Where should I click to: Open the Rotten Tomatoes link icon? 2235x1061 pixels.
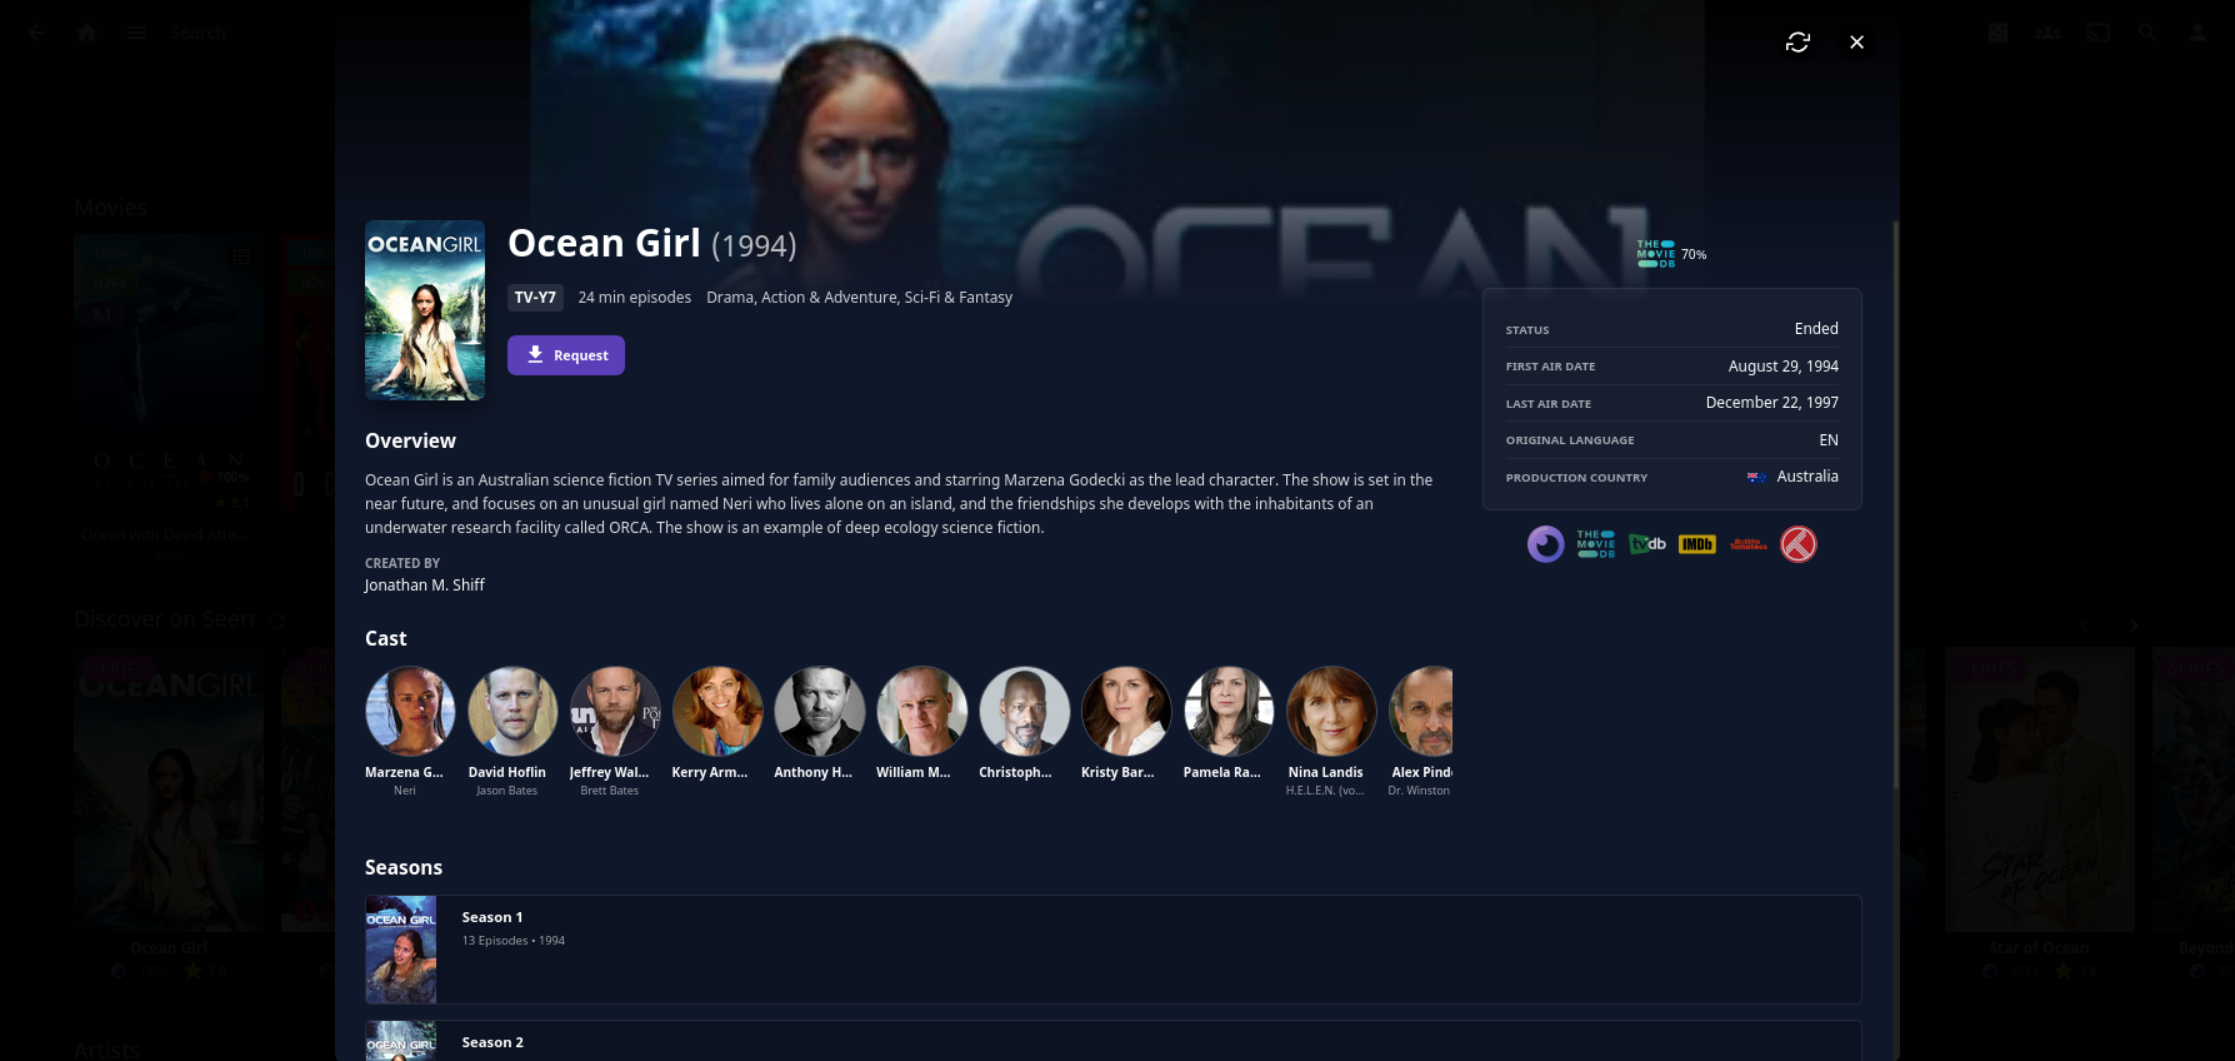[1748, 544]
